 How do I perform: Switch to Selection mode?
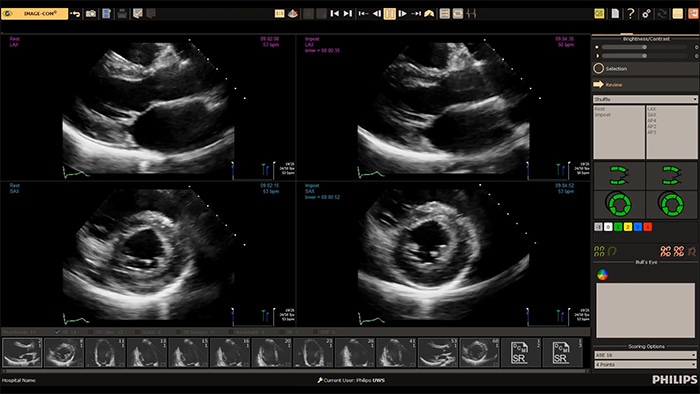tap(646, 69)
